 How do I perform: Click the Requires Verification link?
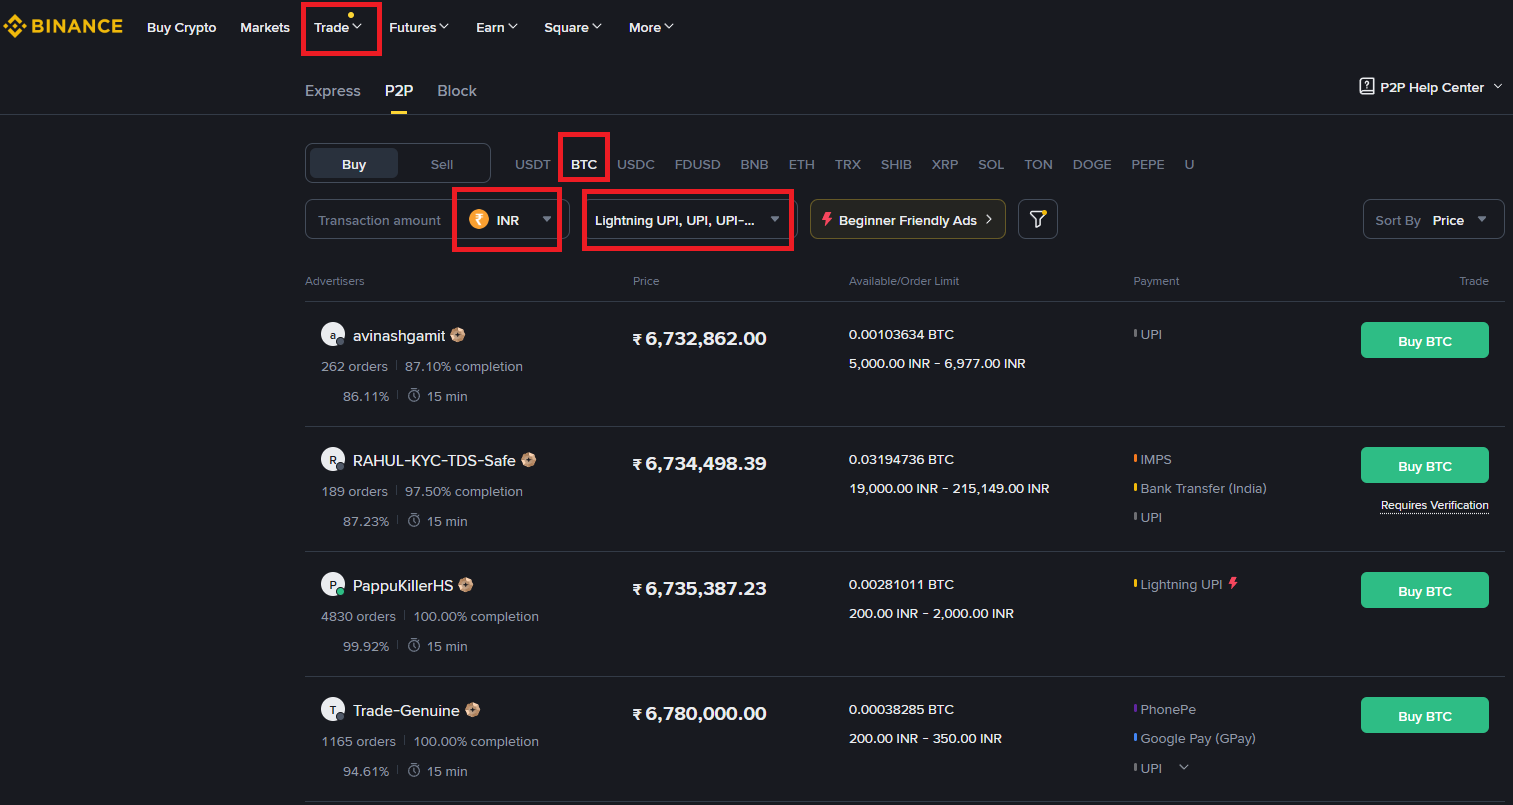pos(1435,505)
